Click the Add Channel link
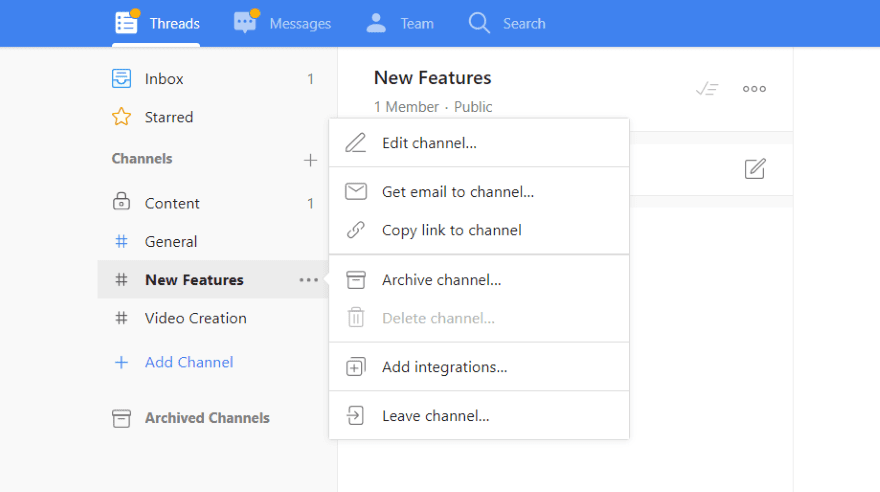 point(188,362)
